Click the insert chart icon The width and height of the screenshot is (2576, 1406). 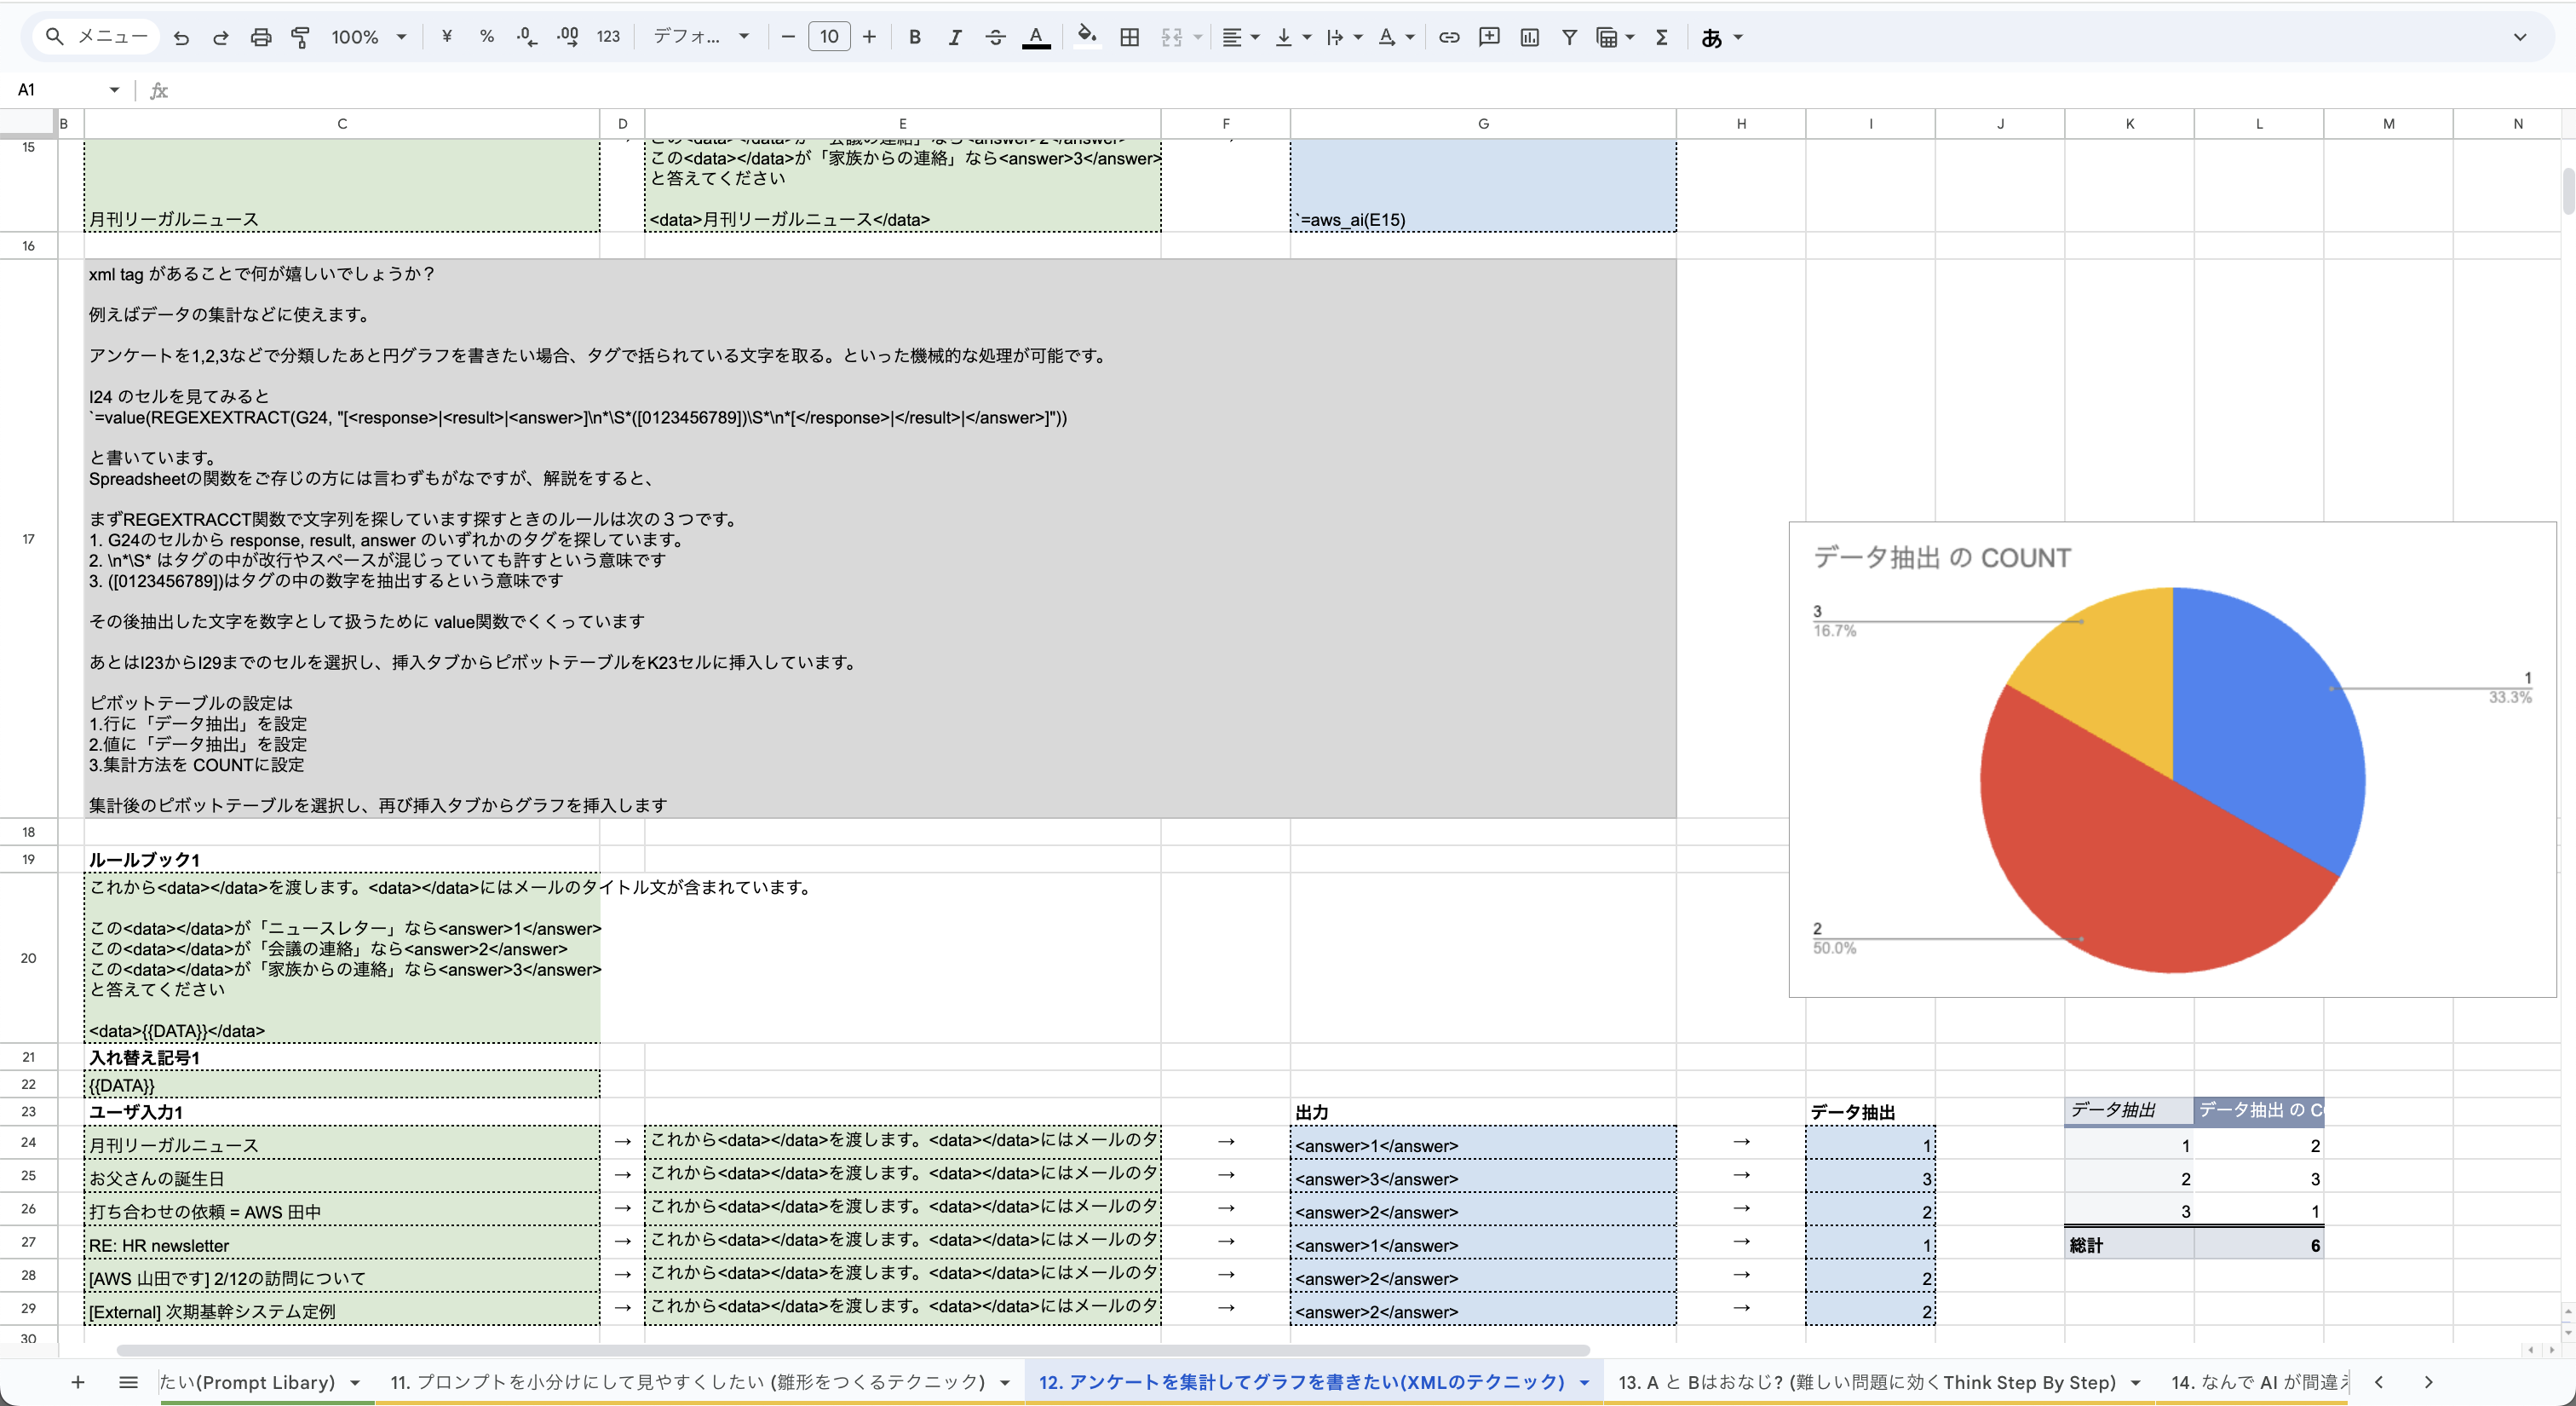click(1529, 37)
